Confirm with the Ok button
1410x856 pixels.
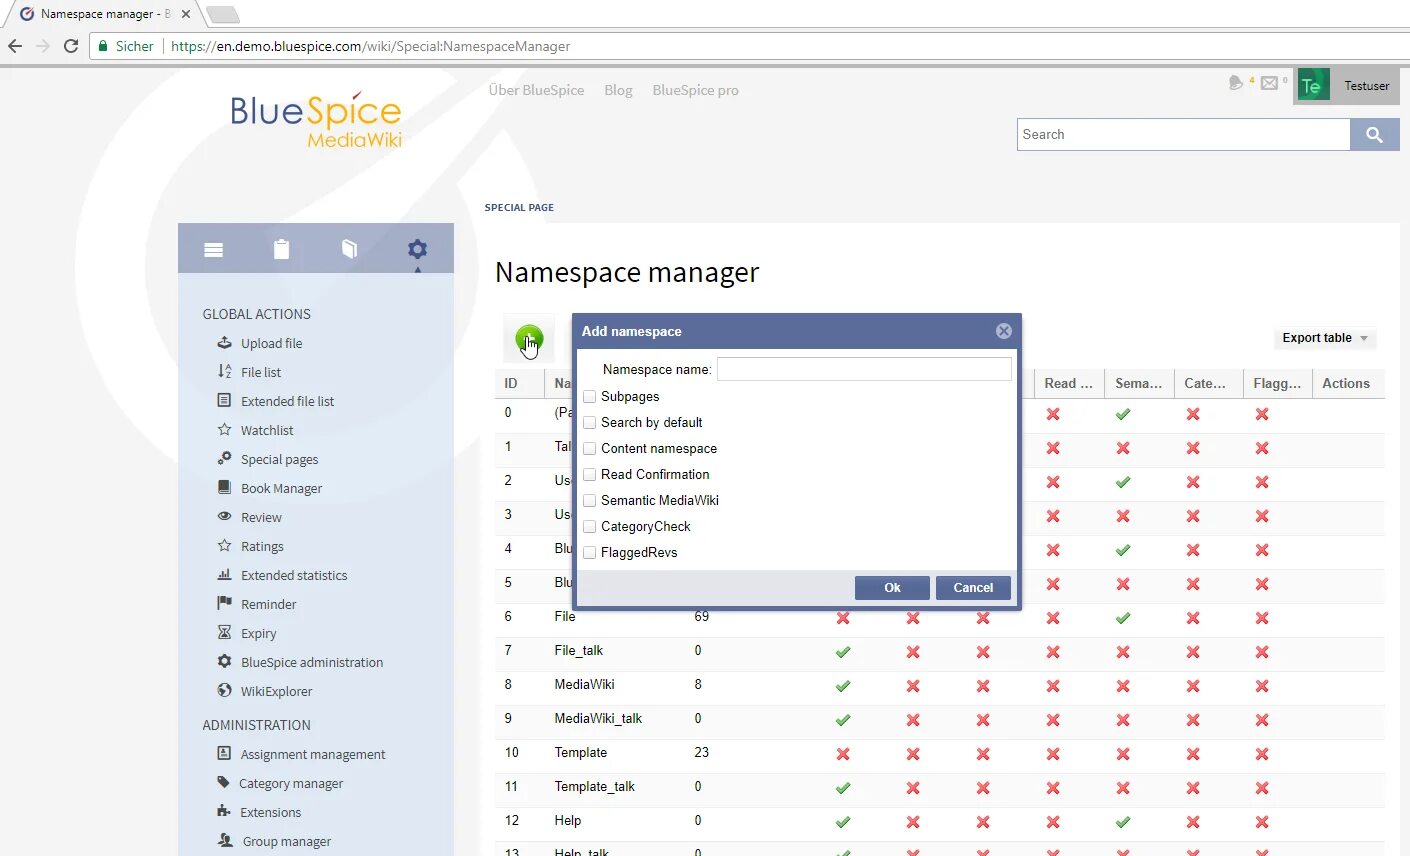click(892, 588)
